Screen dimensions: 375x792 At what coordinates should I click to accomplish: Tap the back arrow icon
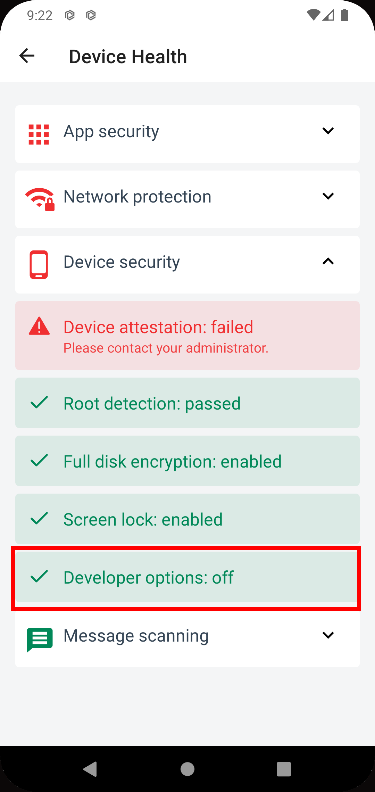pyautogui.click(x=26, y=56)
